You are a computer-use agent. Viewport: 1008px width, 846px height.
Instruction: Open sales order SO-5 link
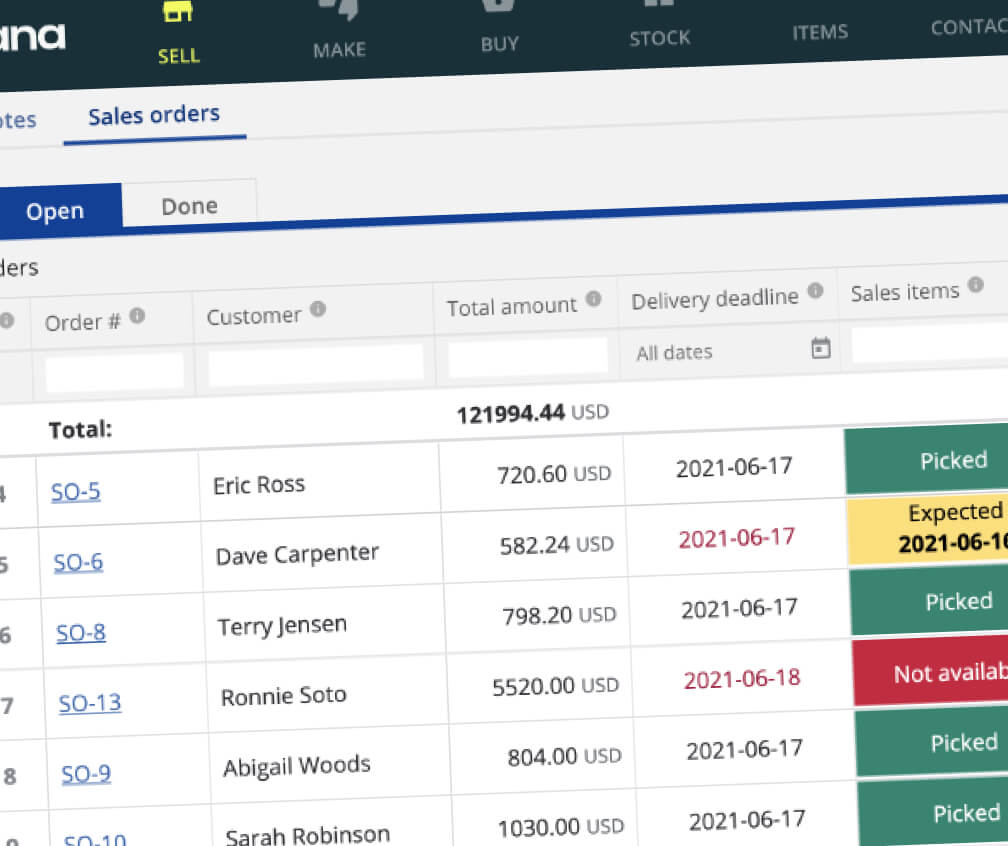[76, 491]
